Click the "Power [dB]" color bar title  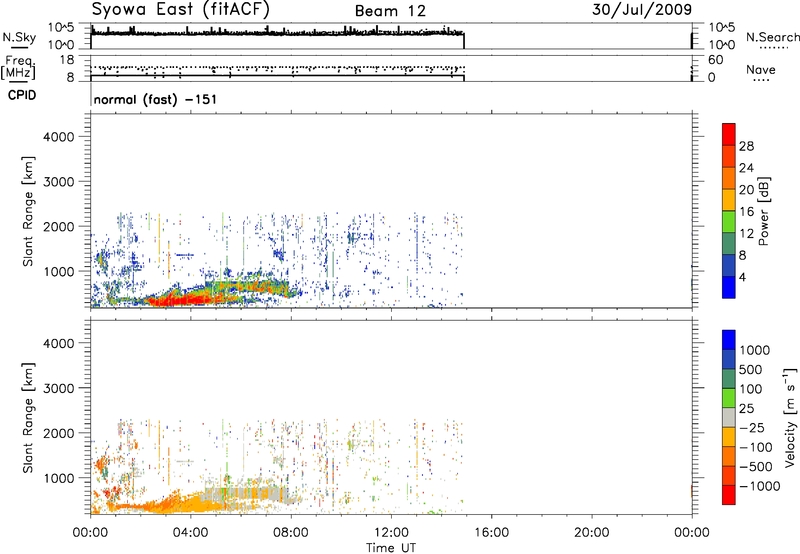coord(764,211)
